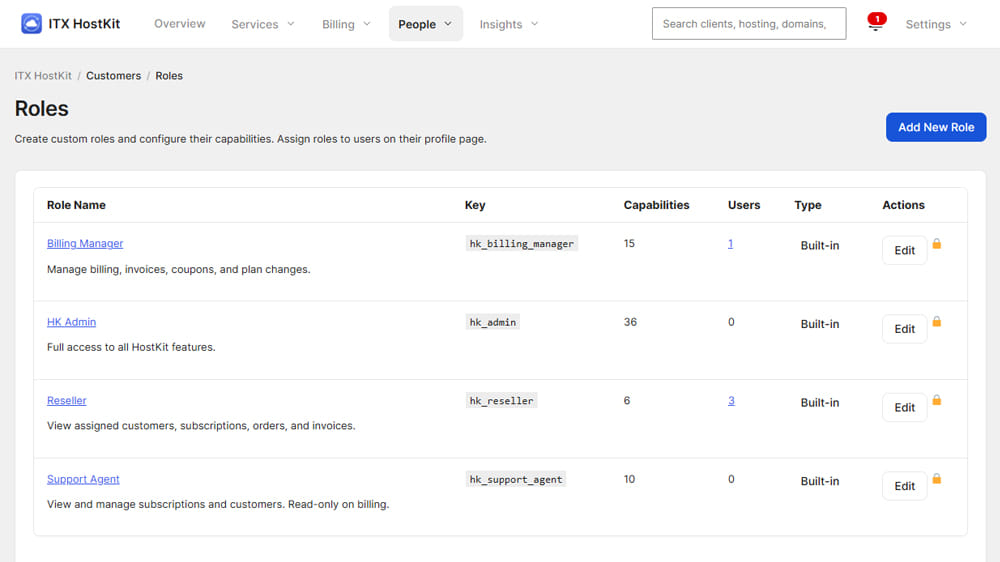Expand the Services menu chevron
The width and height of the screenshot is (1000, 562).
pyautogui.click(x=291, y=24)
